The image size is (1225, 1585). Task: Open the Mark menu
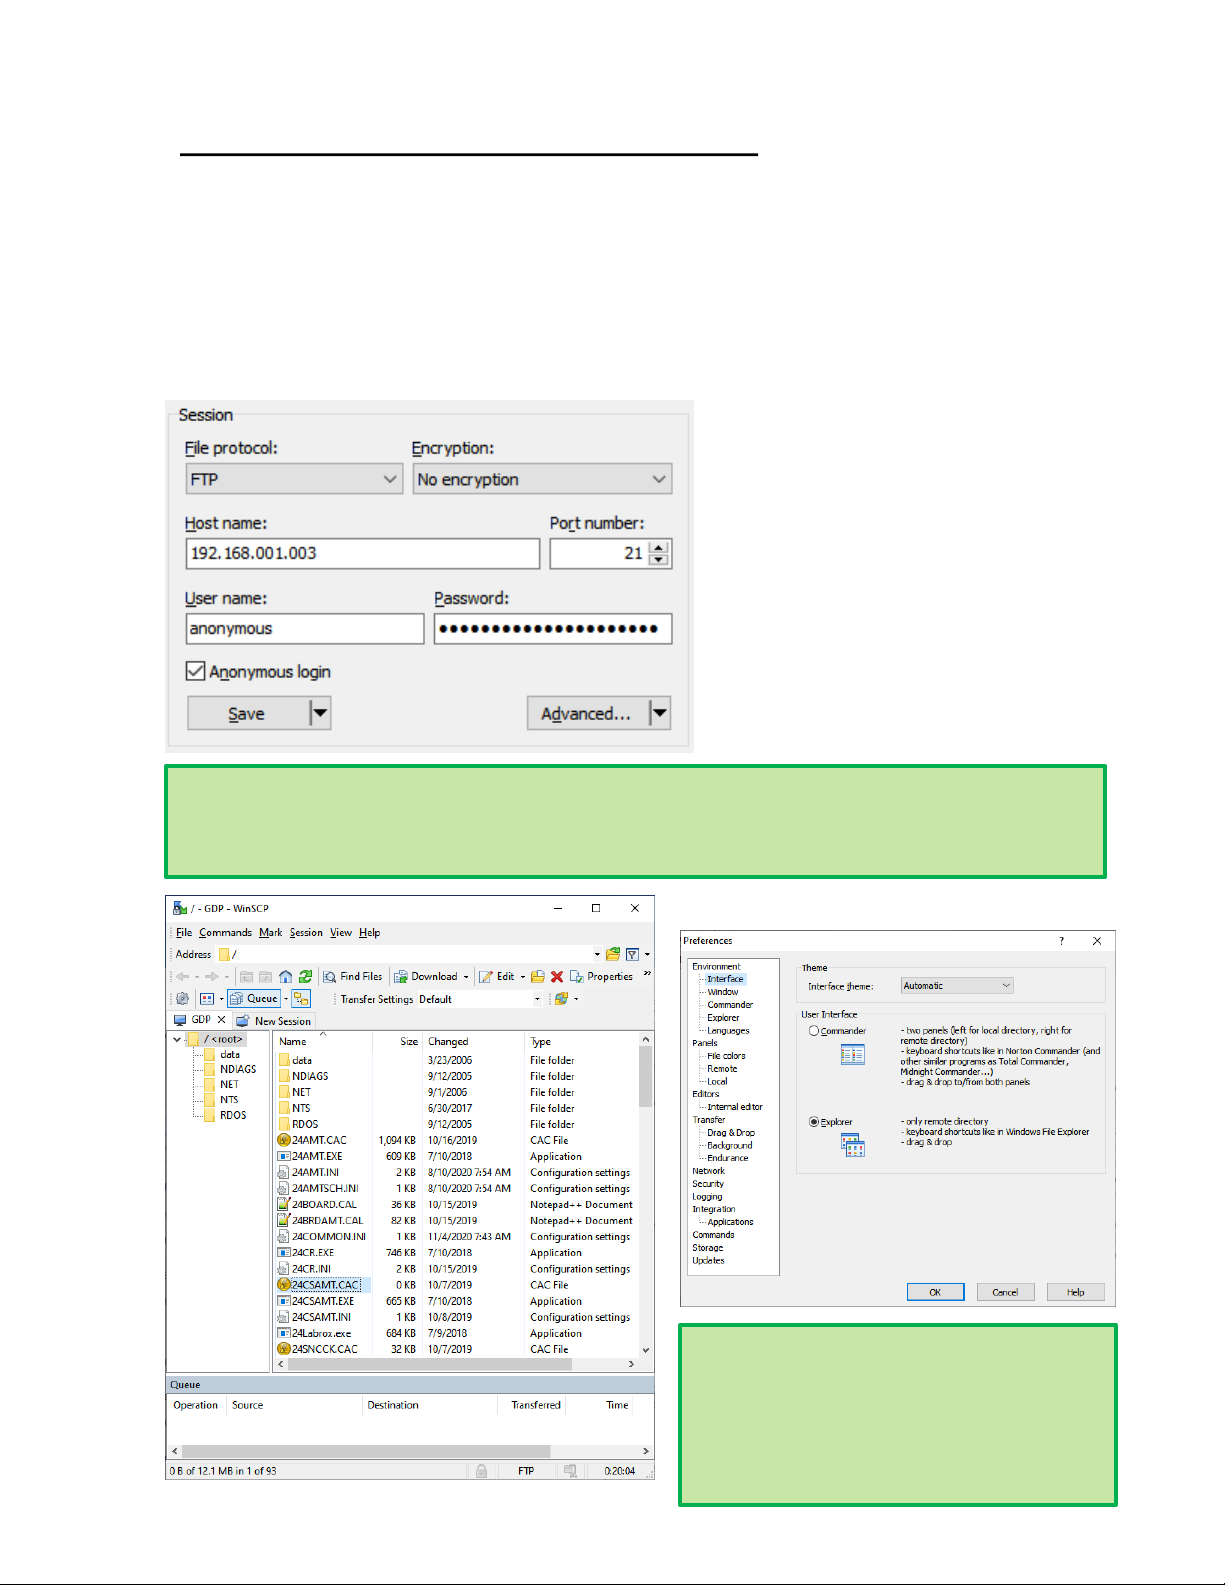point(270,932)
